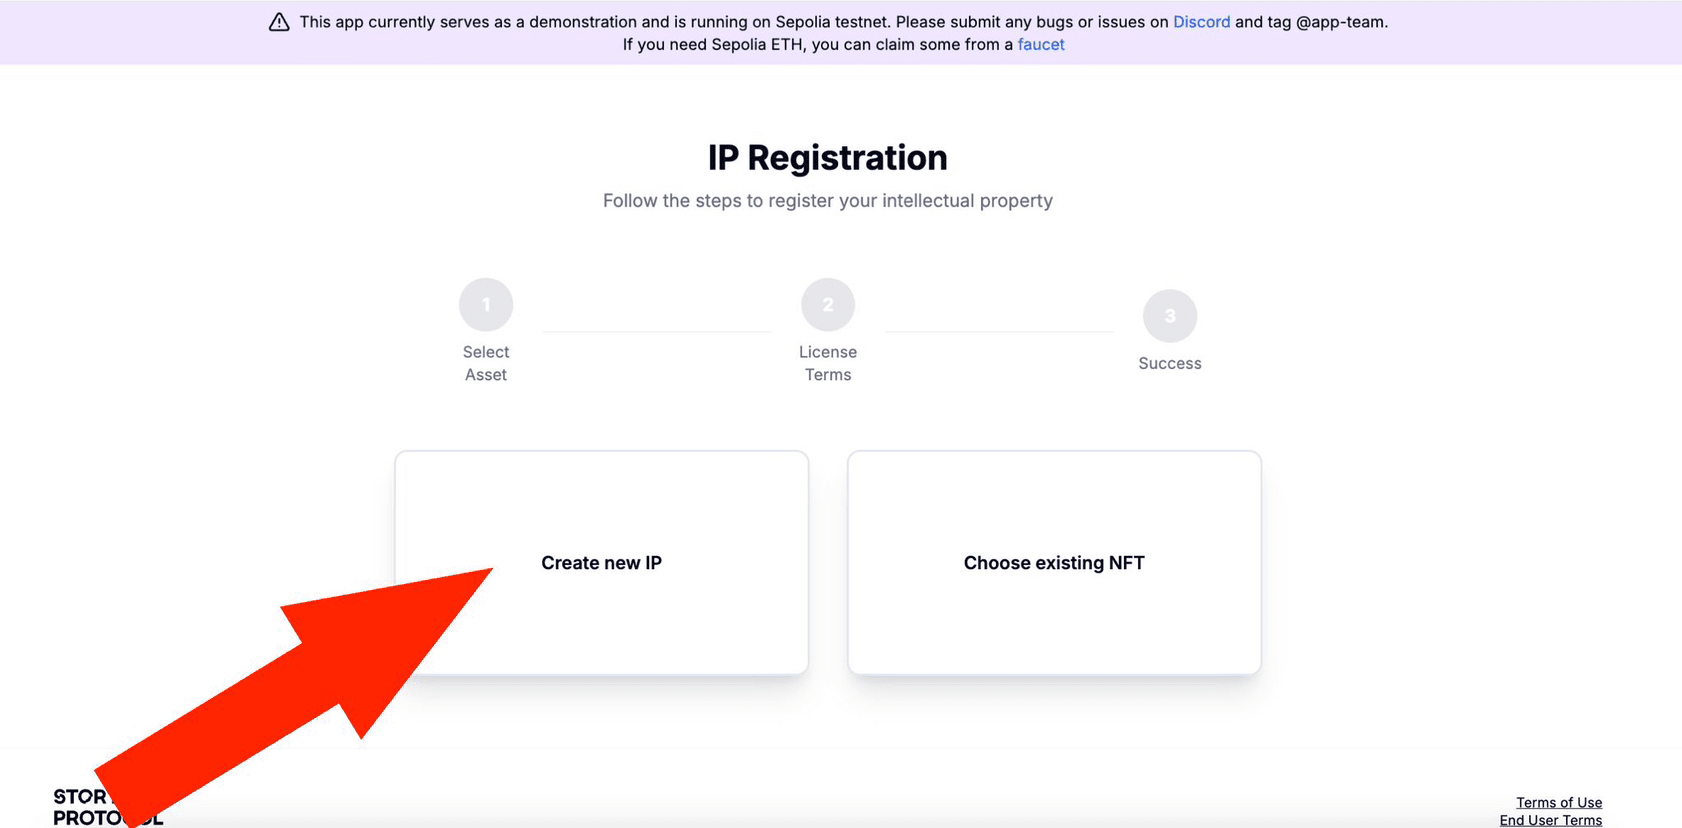Select the "License Terms" step label

(x=828, y=363)
